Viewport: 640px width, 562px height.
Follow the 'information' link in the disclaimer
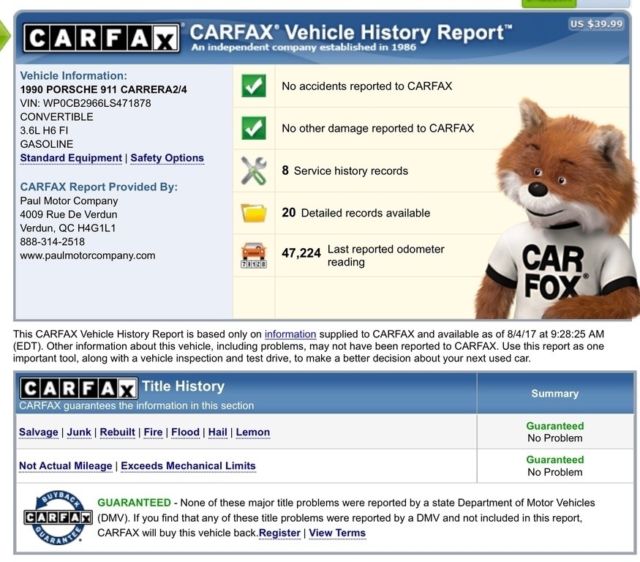coord(290,334)
